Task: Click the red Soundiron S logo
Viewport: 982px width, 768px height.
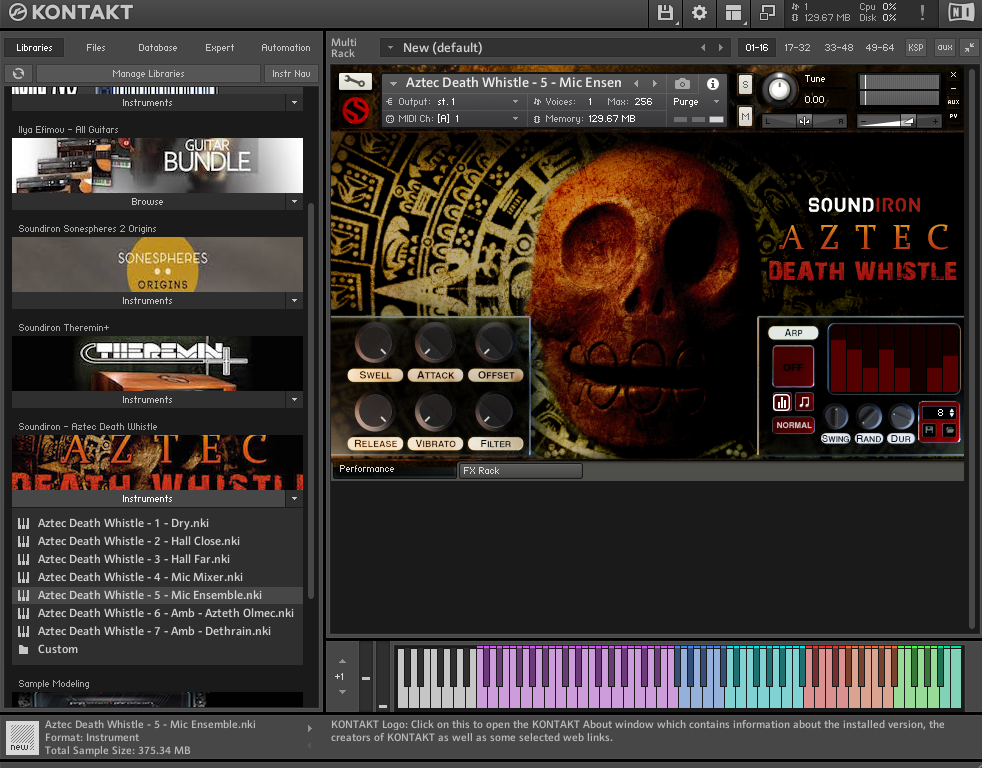Action: 355,111
